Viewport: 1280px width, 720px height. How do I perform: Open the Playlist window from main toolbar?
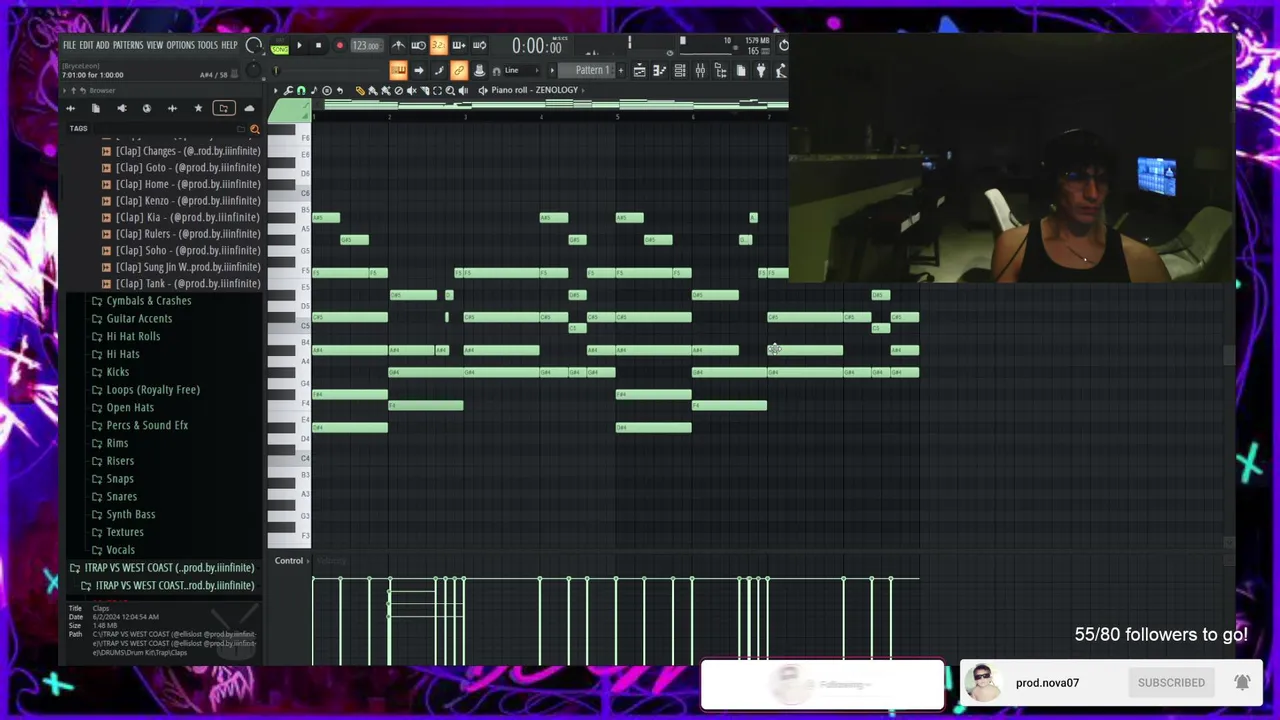[x=639, y=70]
